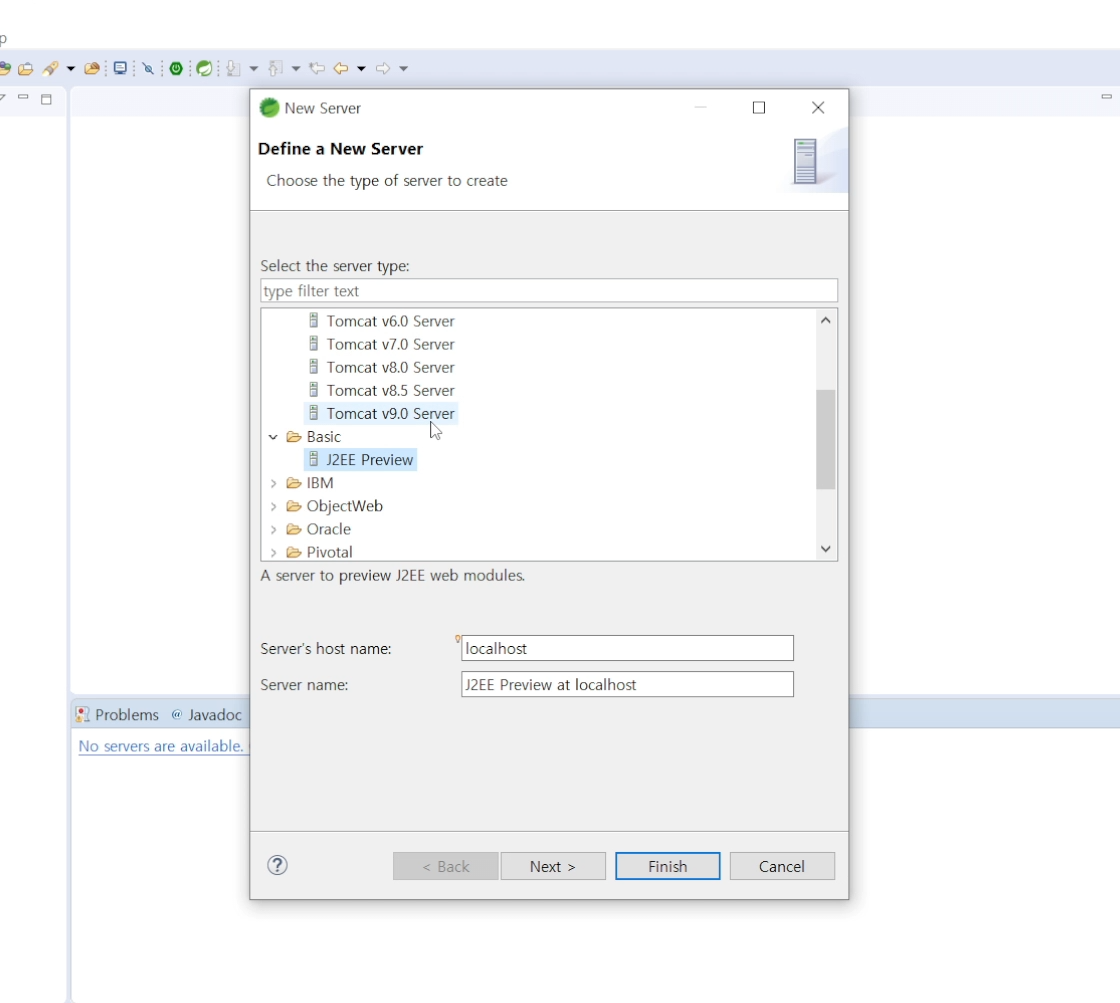Click the Search flashlight toolbar icon
1120x1003 pixels.
[50, 69]
